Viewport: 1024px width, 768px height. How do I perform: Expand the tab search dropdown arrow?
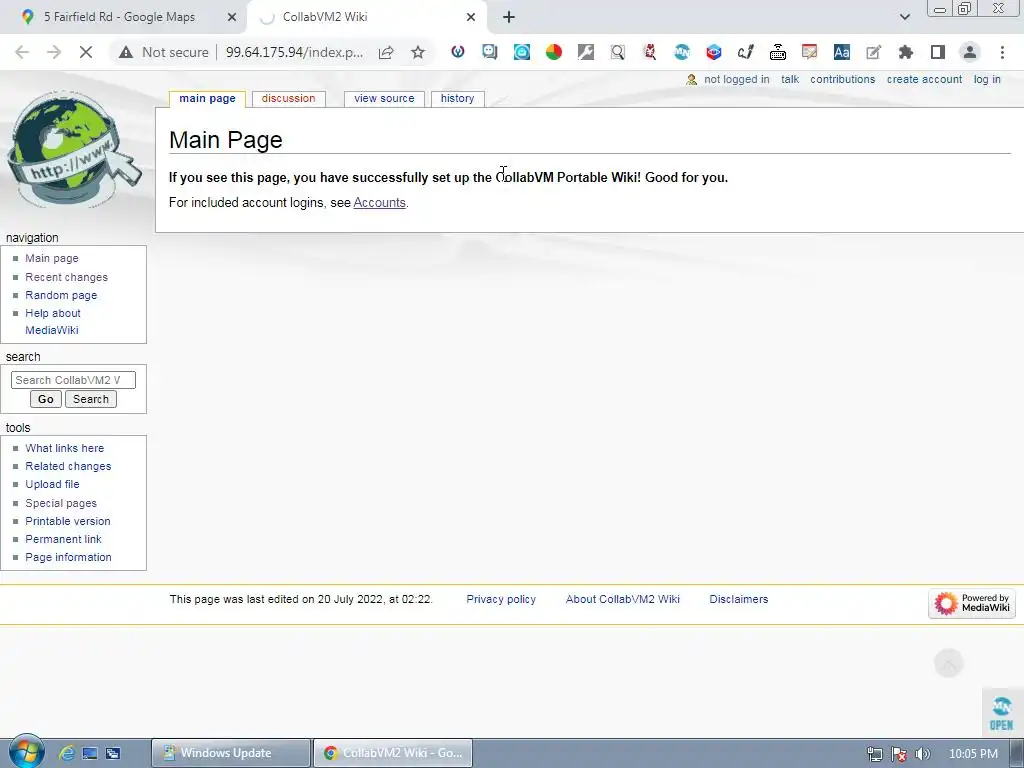point(904,17)
